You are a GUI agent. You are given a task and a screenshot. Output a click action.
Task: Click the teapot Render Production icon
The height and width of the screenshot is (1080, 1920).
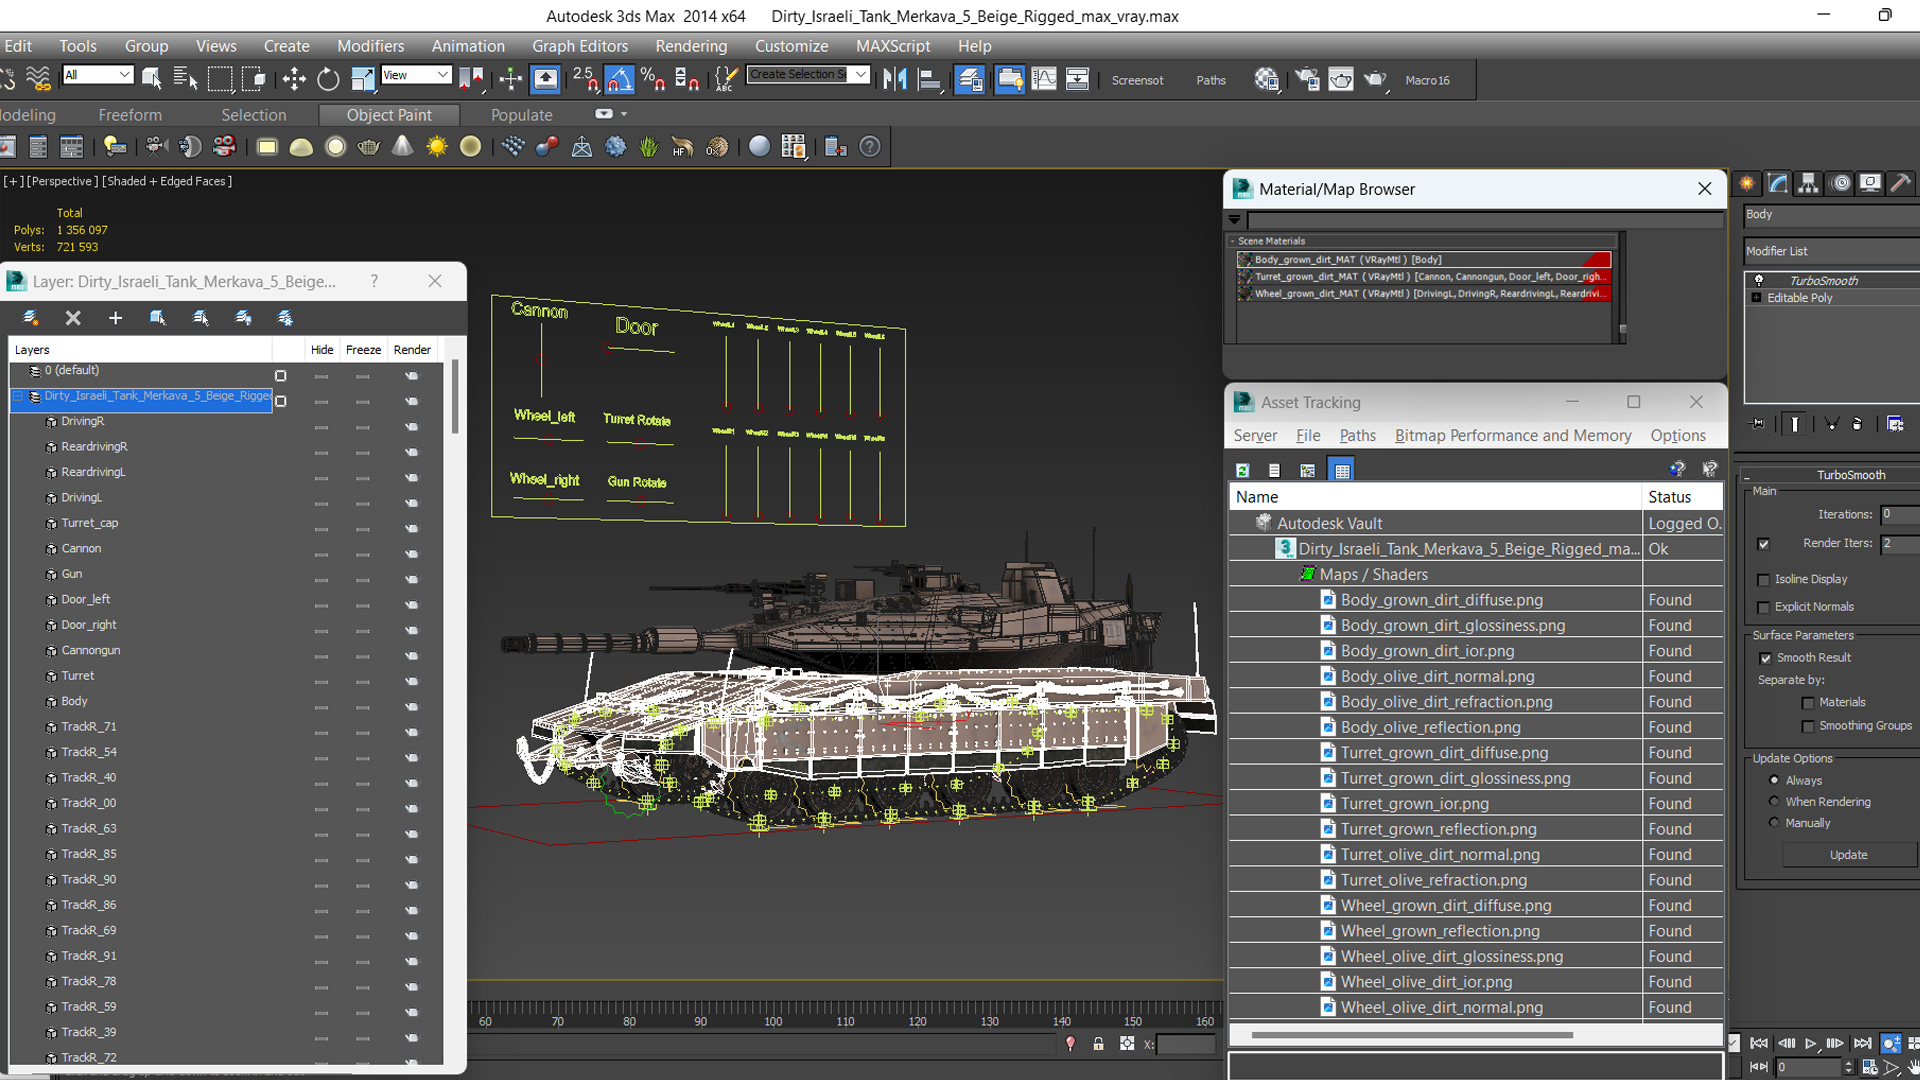click(x=1375, y=79)
